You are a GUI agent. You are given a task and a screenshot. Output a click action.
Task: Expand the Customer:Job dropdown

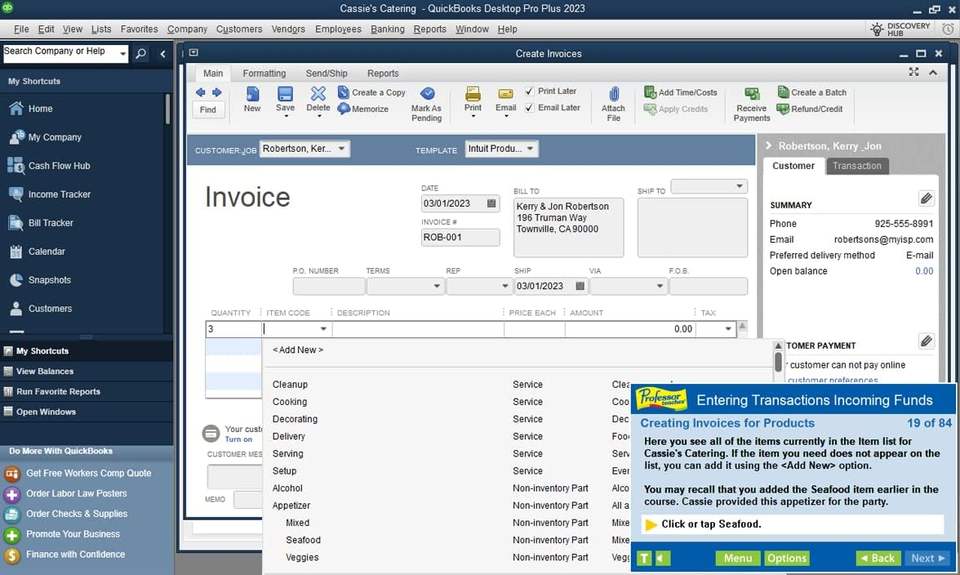click(x=342, y=149)
